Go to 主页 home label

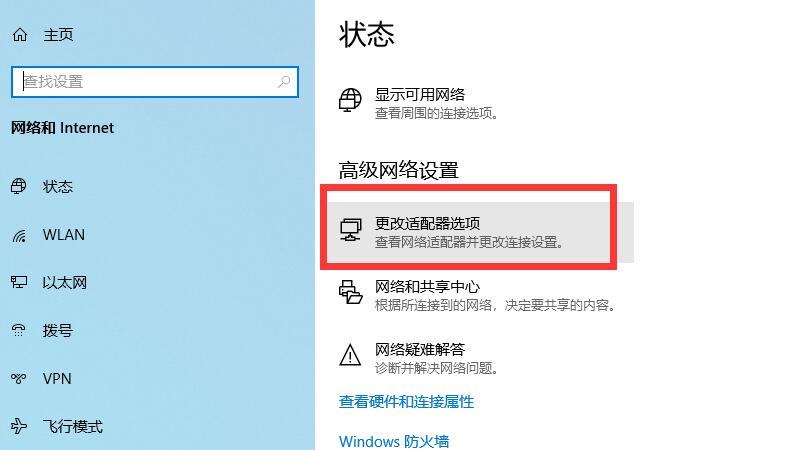tap(58, 35)
